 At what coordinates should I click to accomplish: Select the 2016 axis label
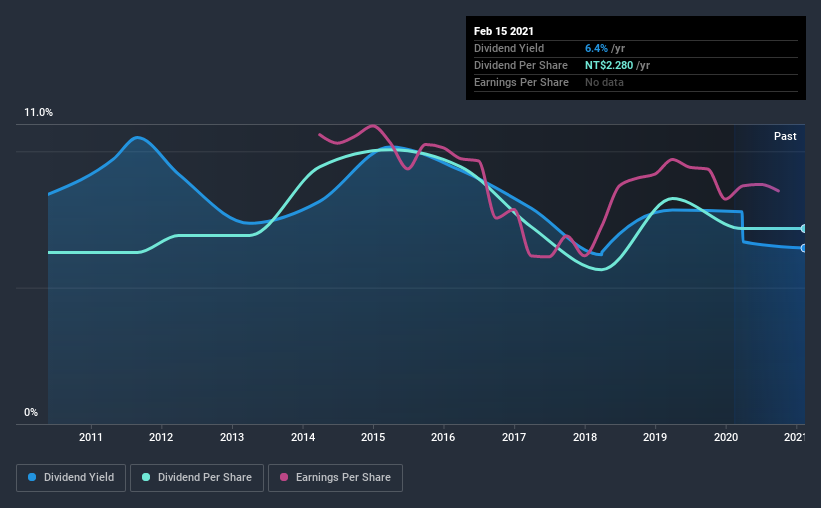[x=443, y=437]
